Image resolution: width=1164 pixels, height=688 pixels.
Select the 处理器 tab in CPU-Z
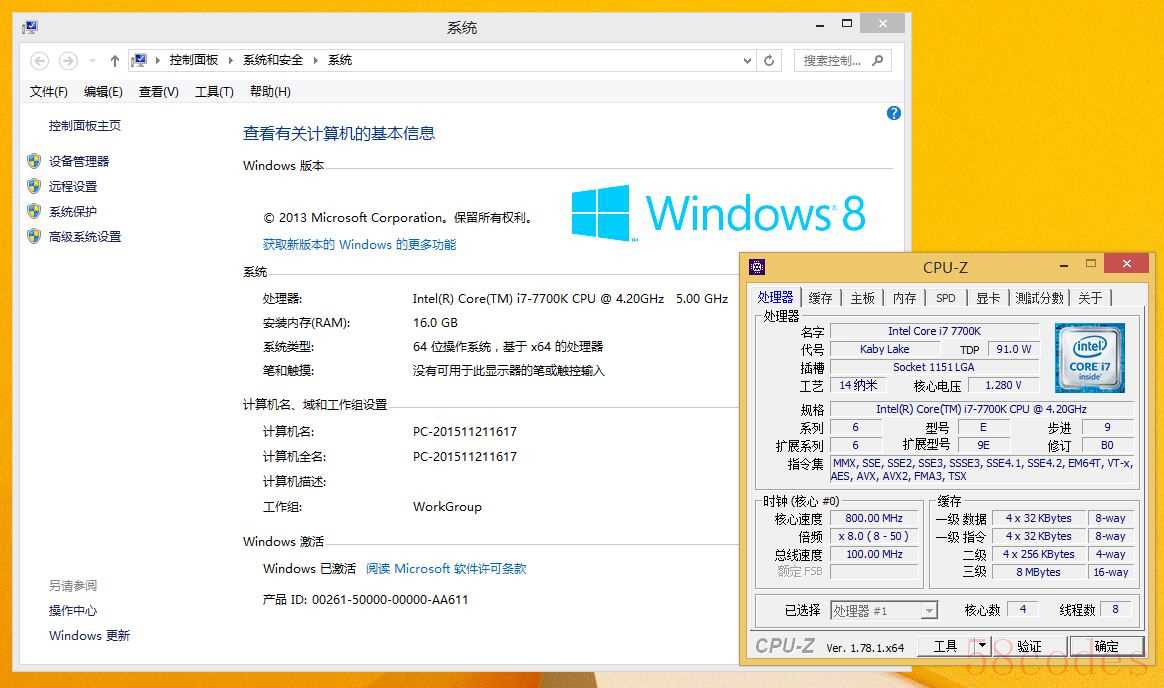tap(775, 298)
